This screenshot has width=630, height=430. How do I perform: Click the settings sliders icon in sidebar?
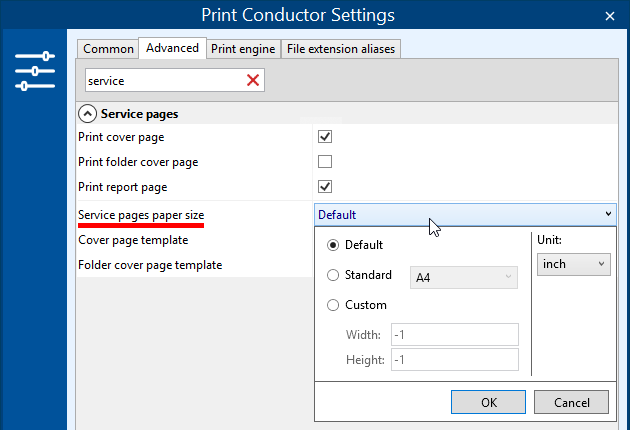click(x=35, y=71)
